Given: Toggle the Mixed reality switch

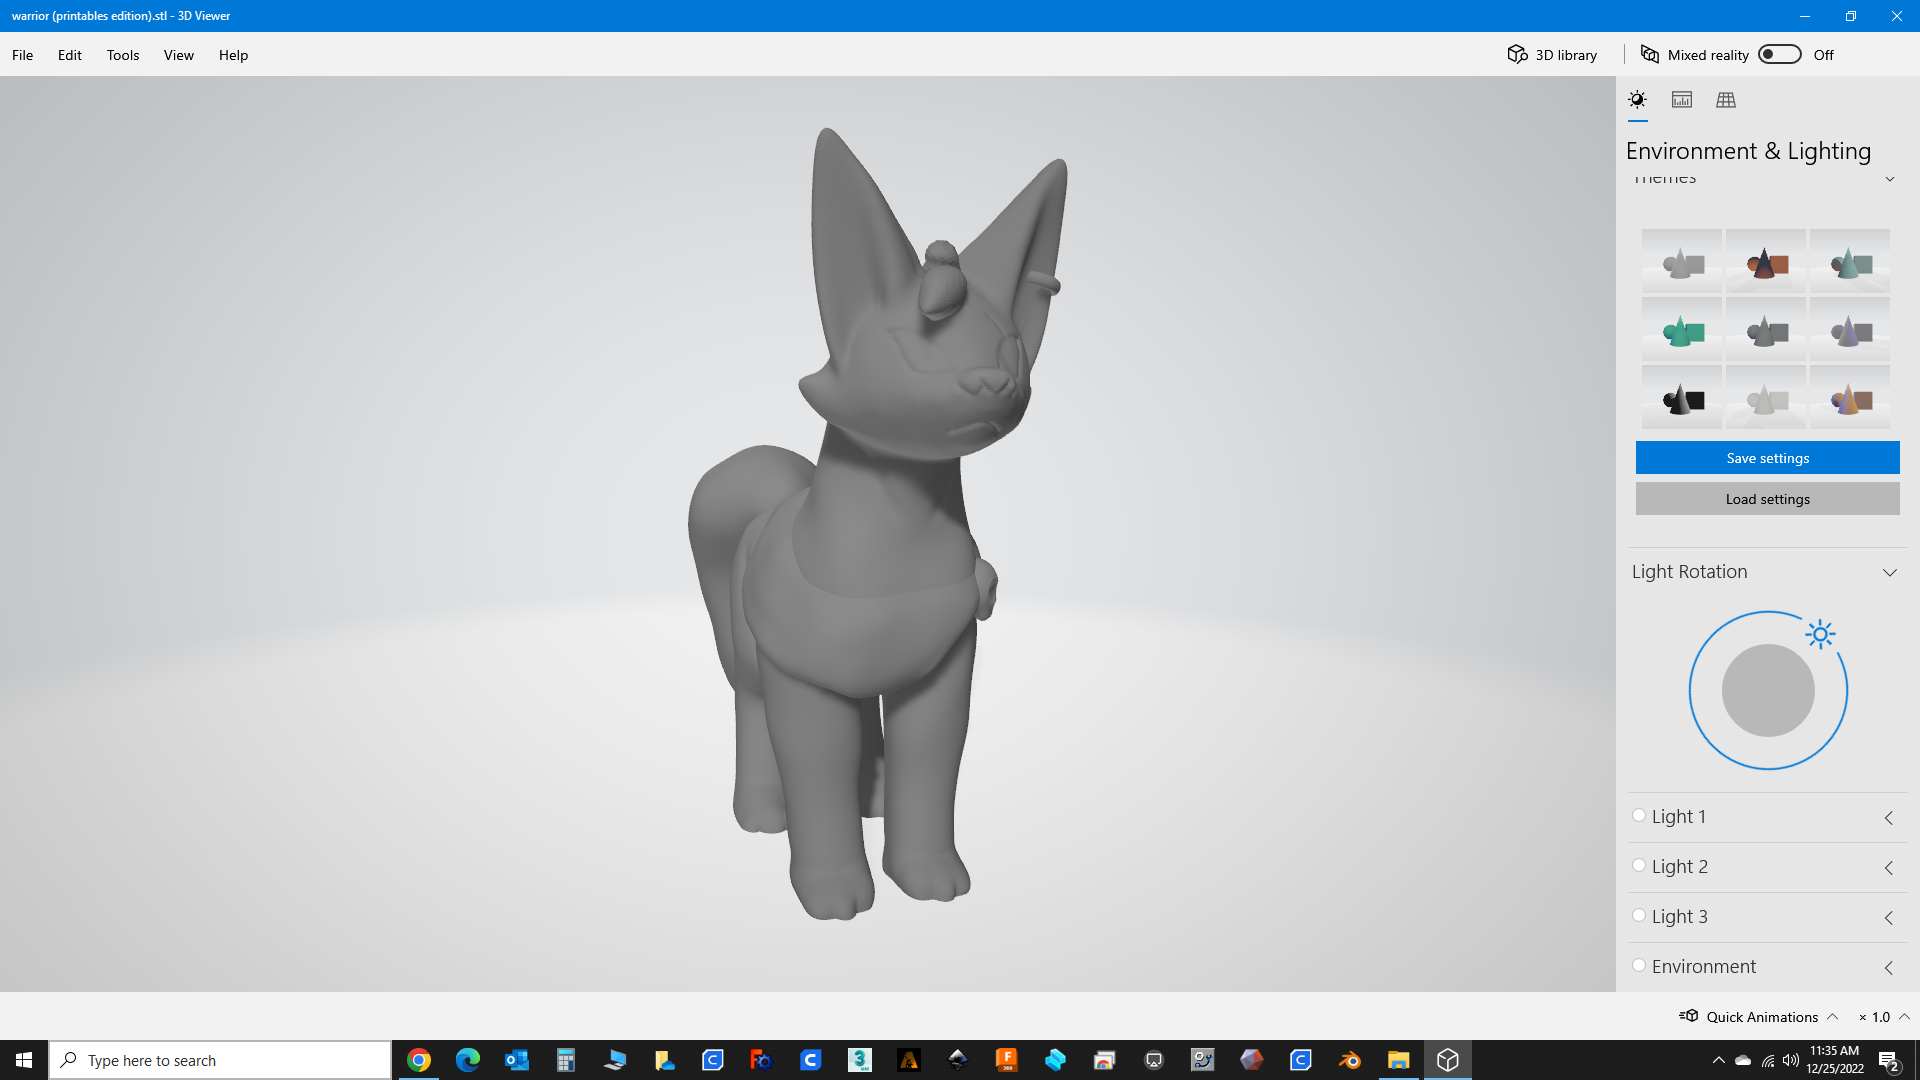Looking at the screenshot, I should coord(1780,55).
